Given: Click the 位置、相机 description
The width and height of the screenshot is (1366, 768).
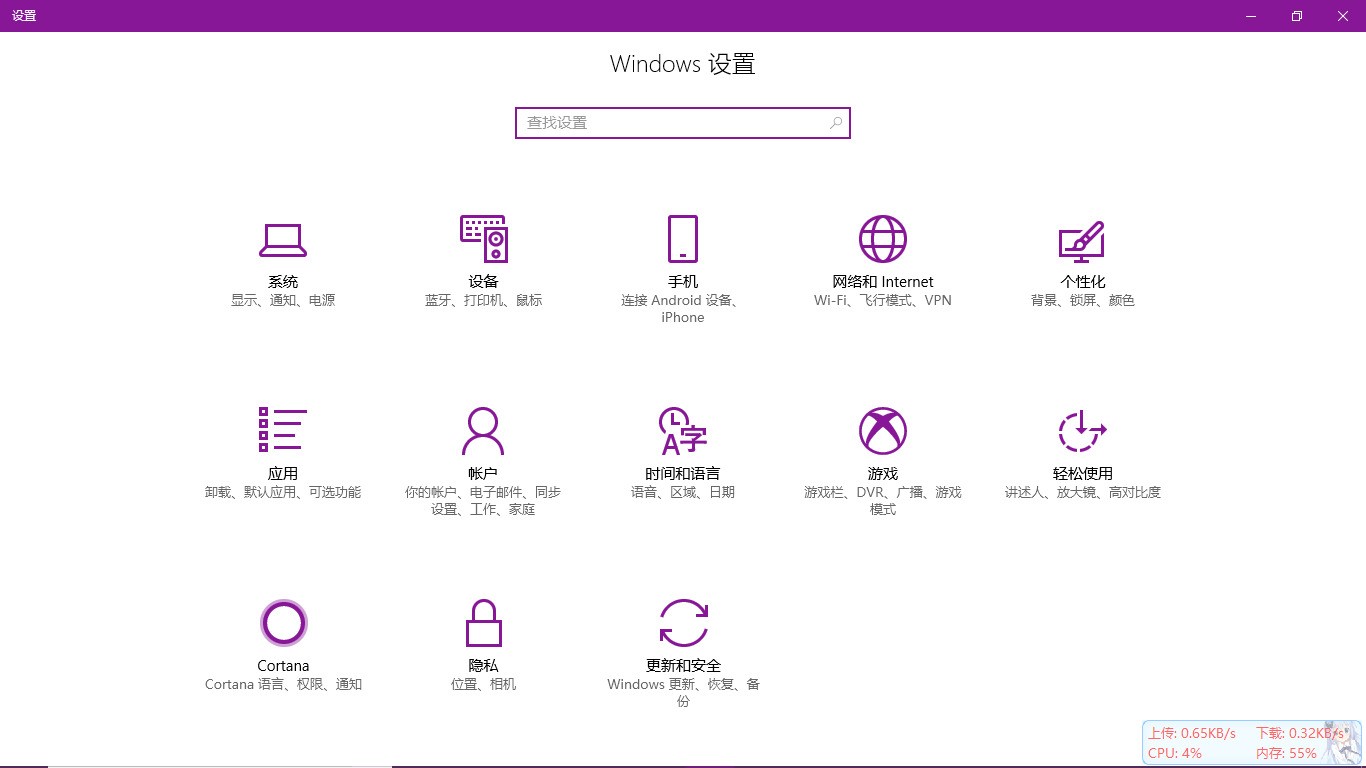Looking at the screenshot, I should coord(483,684).
